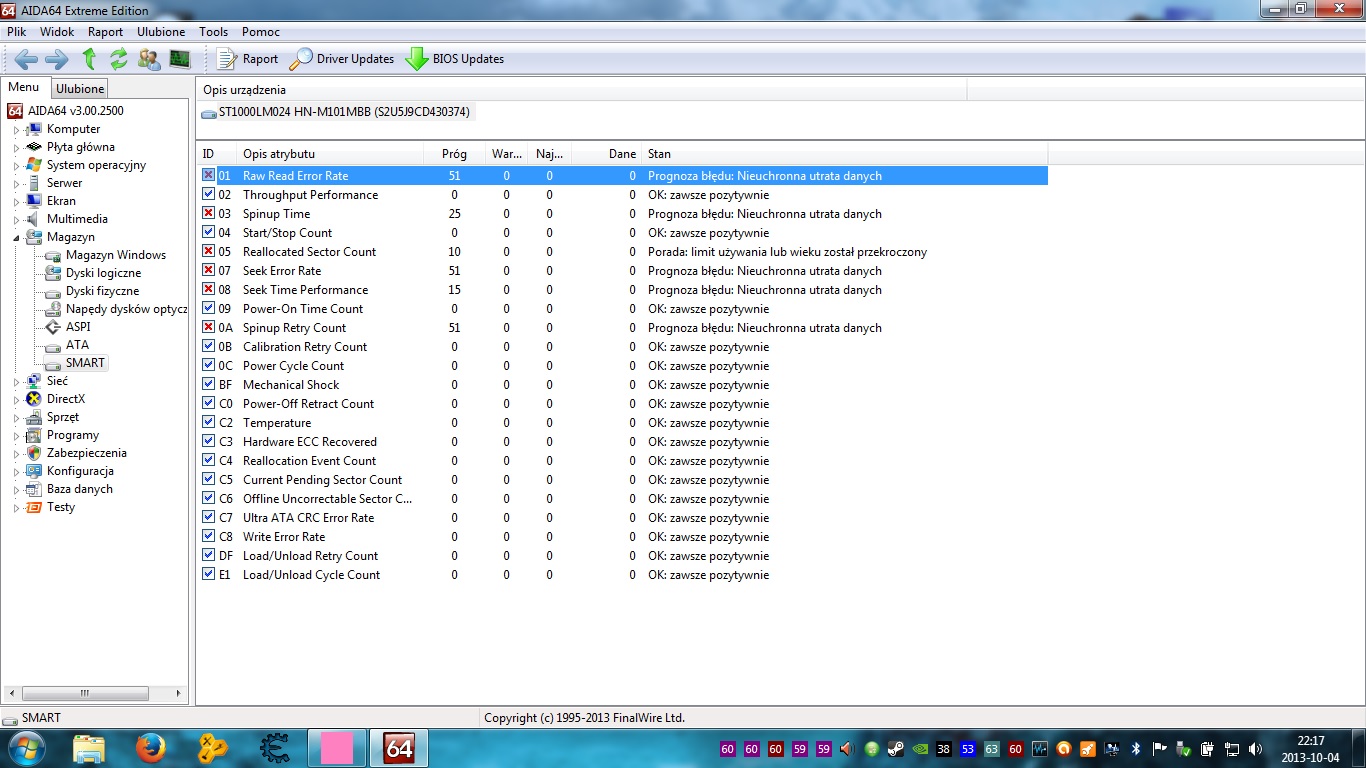
Task: Open the Pomoc menu
Action: coord(261,32)
